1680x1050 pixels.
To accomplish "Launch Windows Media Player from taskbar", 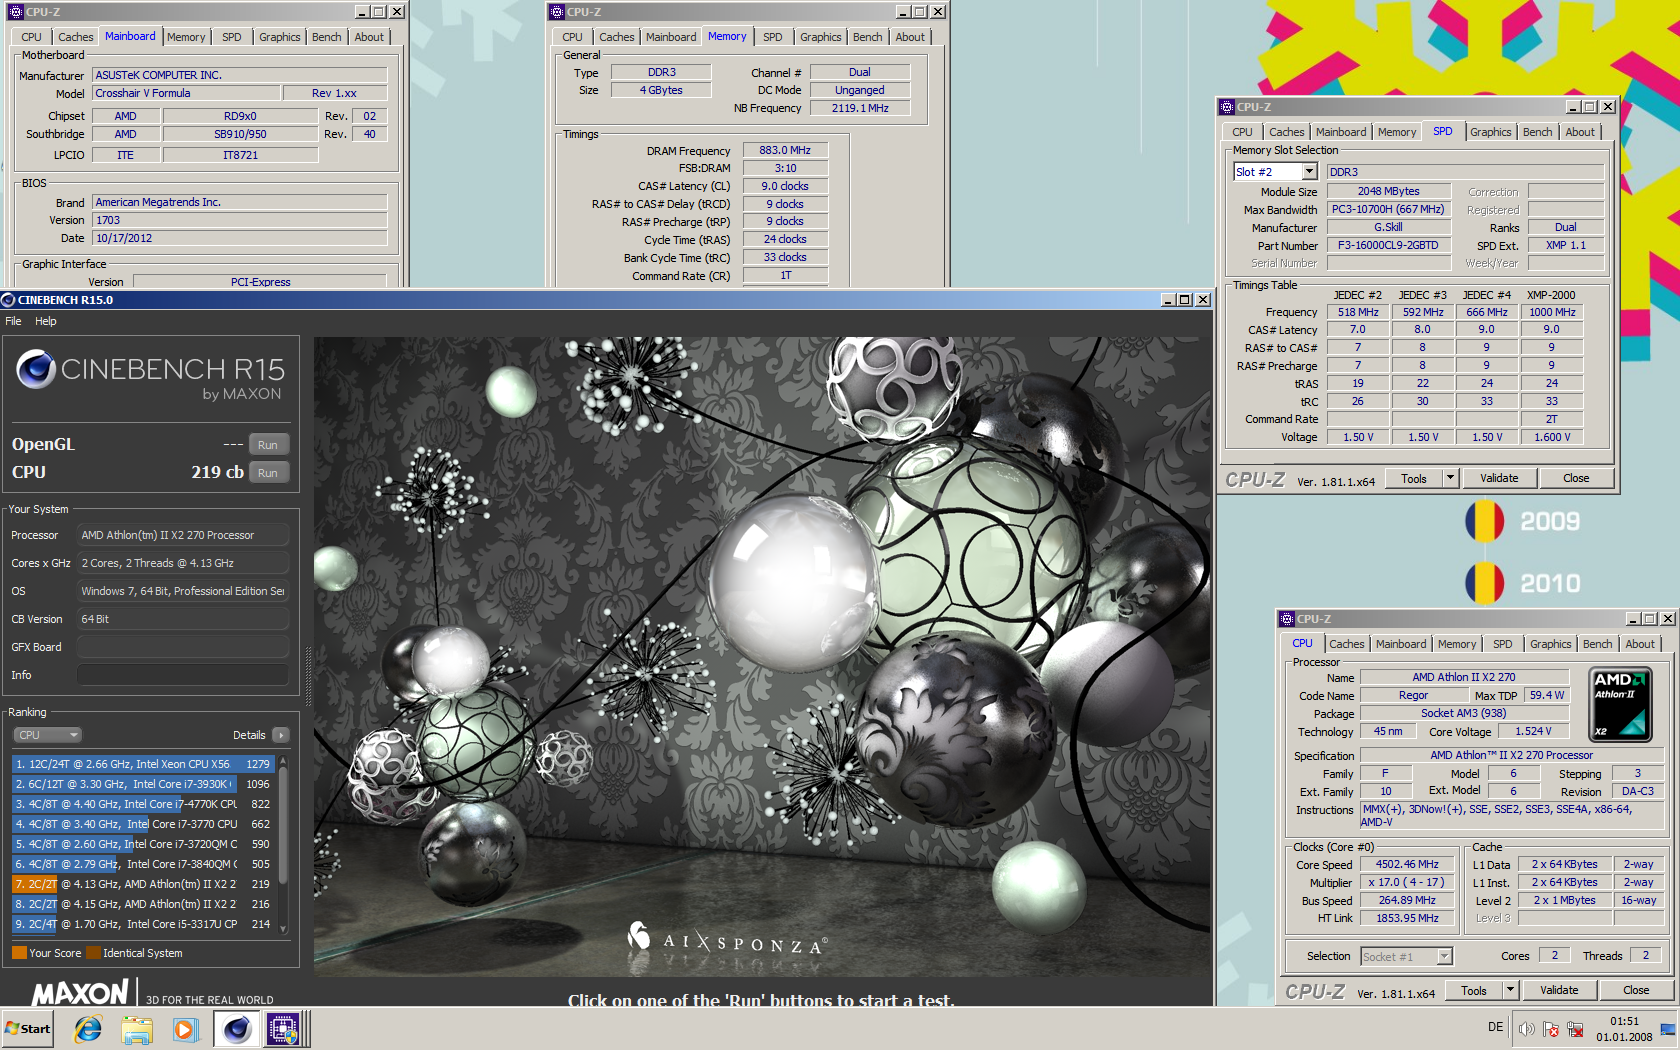I will coord(185,1028).
